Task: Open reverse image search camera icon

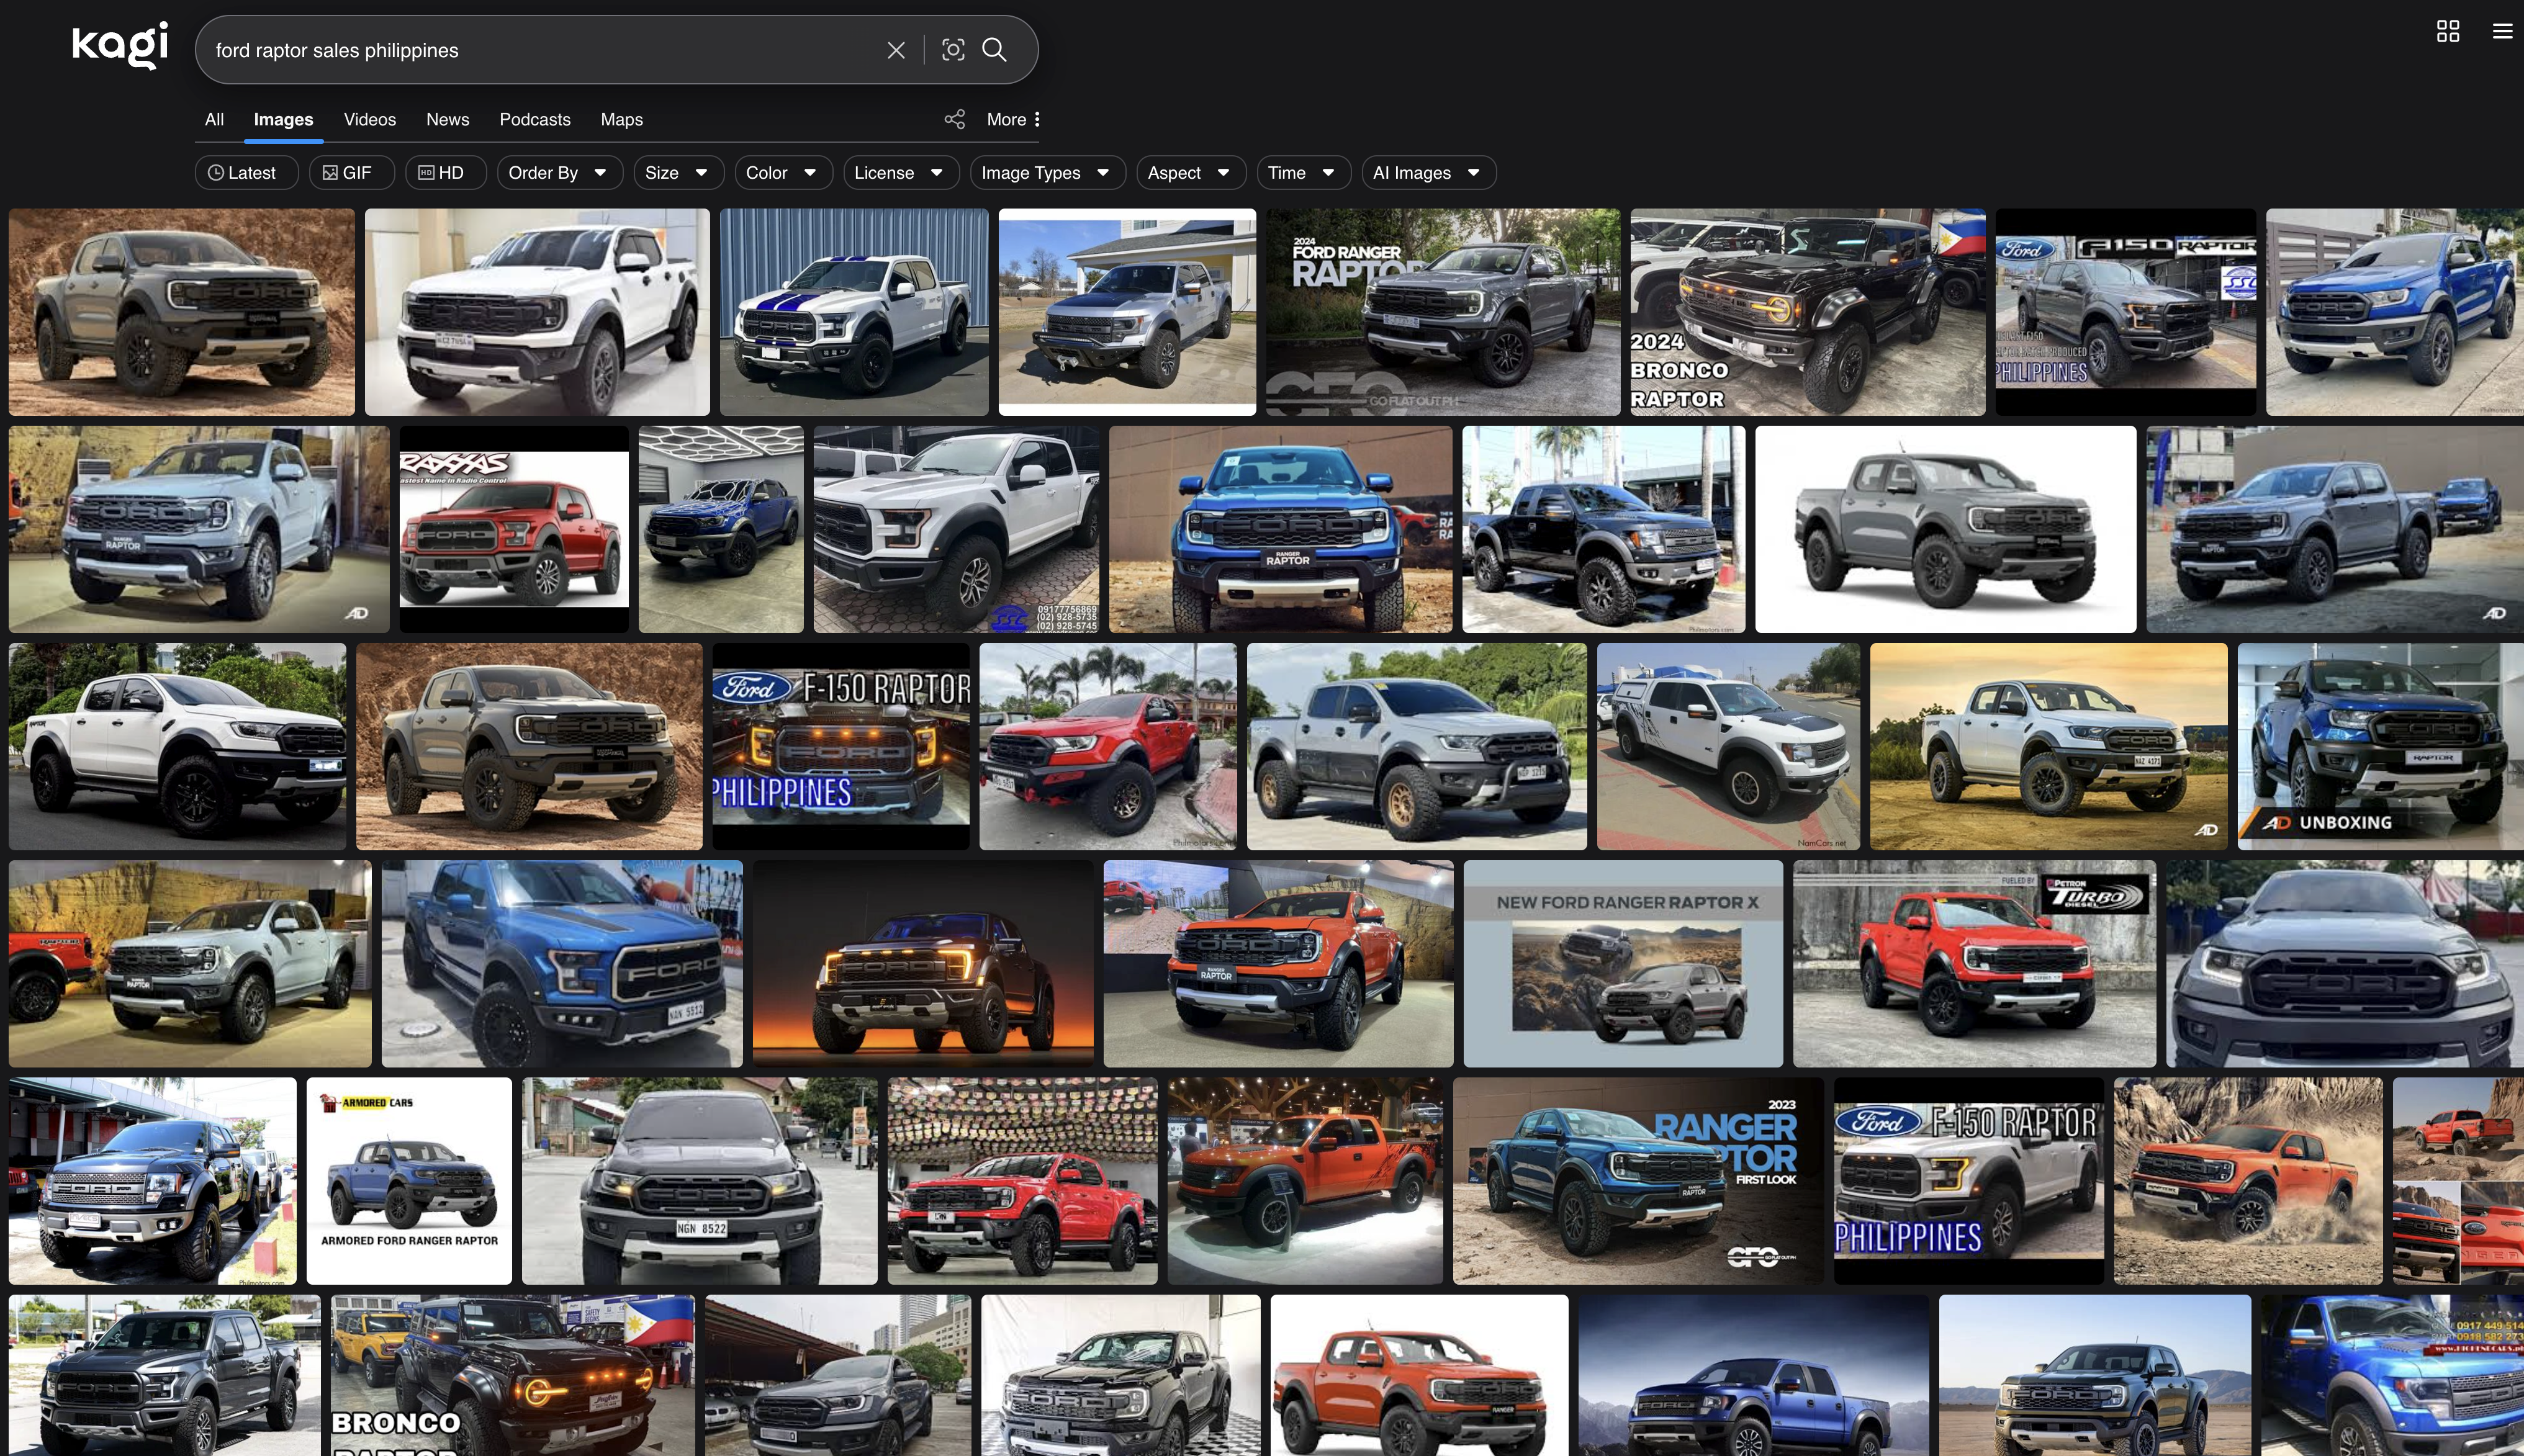Action: pyautogui.click(x=953, y=50)
